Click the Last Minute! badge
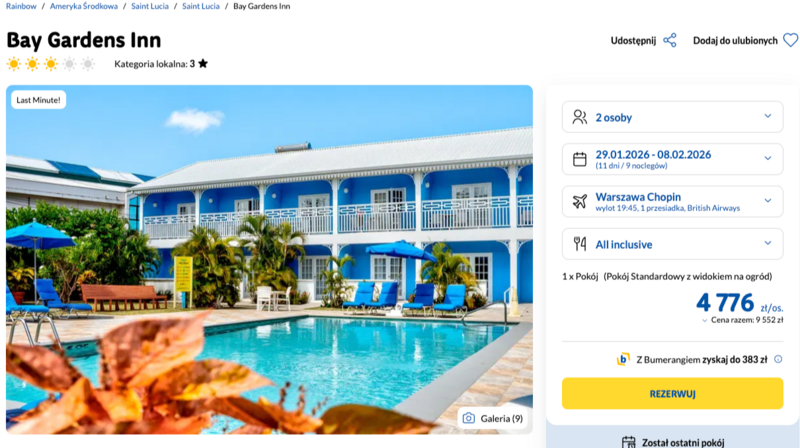800x448 pixels. click(39, 100)
